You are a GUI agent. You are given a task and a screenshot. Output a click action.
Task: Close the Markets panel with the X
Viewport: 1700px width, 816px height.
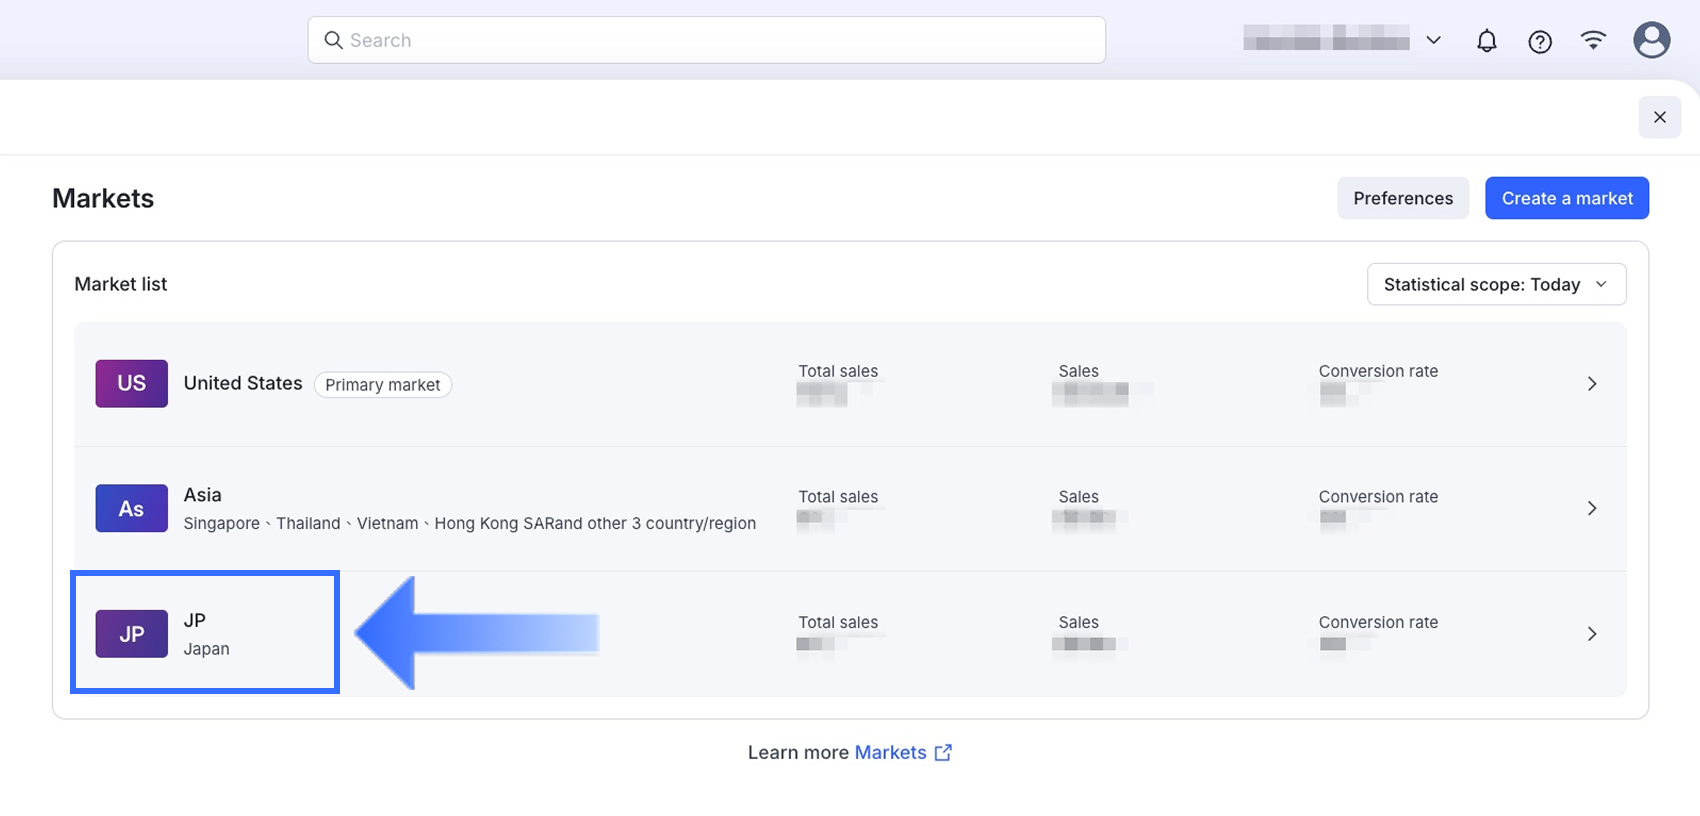coord(1659,117)
